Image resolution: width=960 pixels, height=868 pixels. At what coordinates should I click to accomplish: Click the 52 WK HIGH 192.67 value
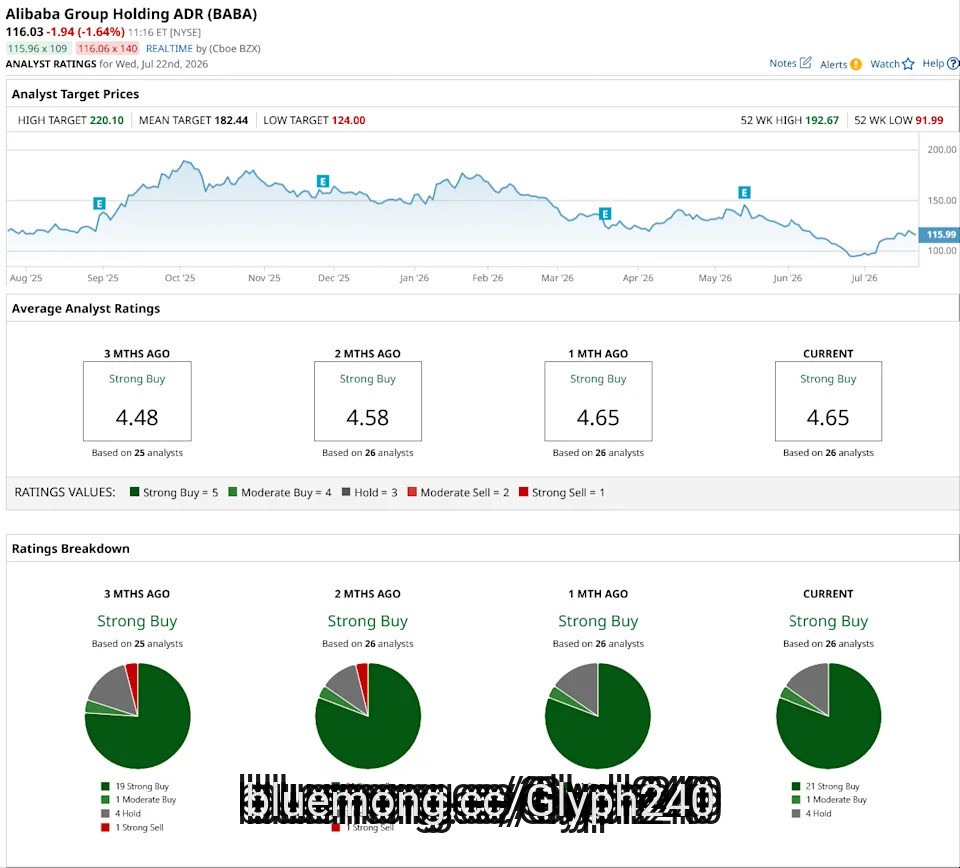pos(822,120)
